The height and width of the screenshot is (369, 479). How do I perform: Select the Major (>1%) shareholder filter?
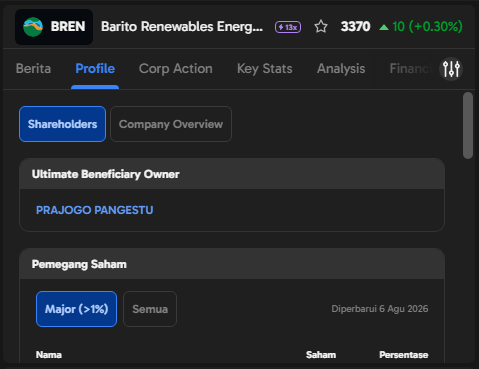76,309
